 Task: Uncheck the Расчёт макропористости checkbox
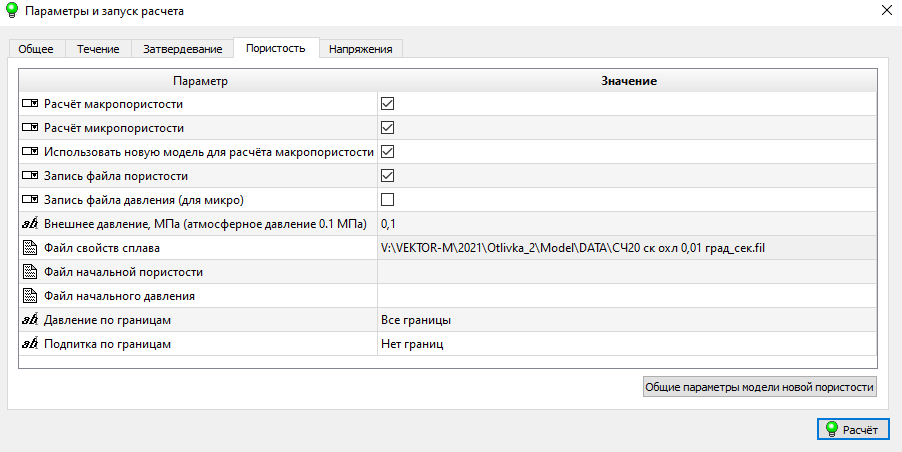tap(387, 104)
